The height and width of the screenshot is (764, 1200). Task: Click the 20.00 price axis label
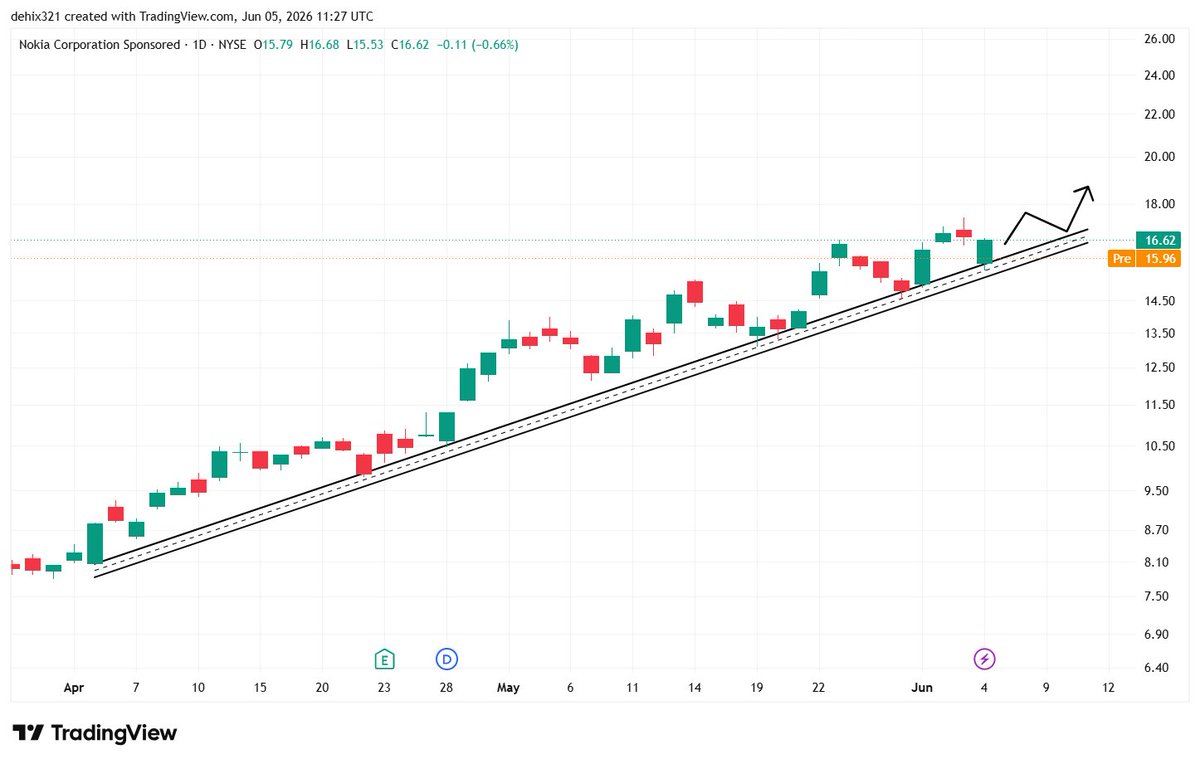pyautogui.click(x=1158, y=157)
